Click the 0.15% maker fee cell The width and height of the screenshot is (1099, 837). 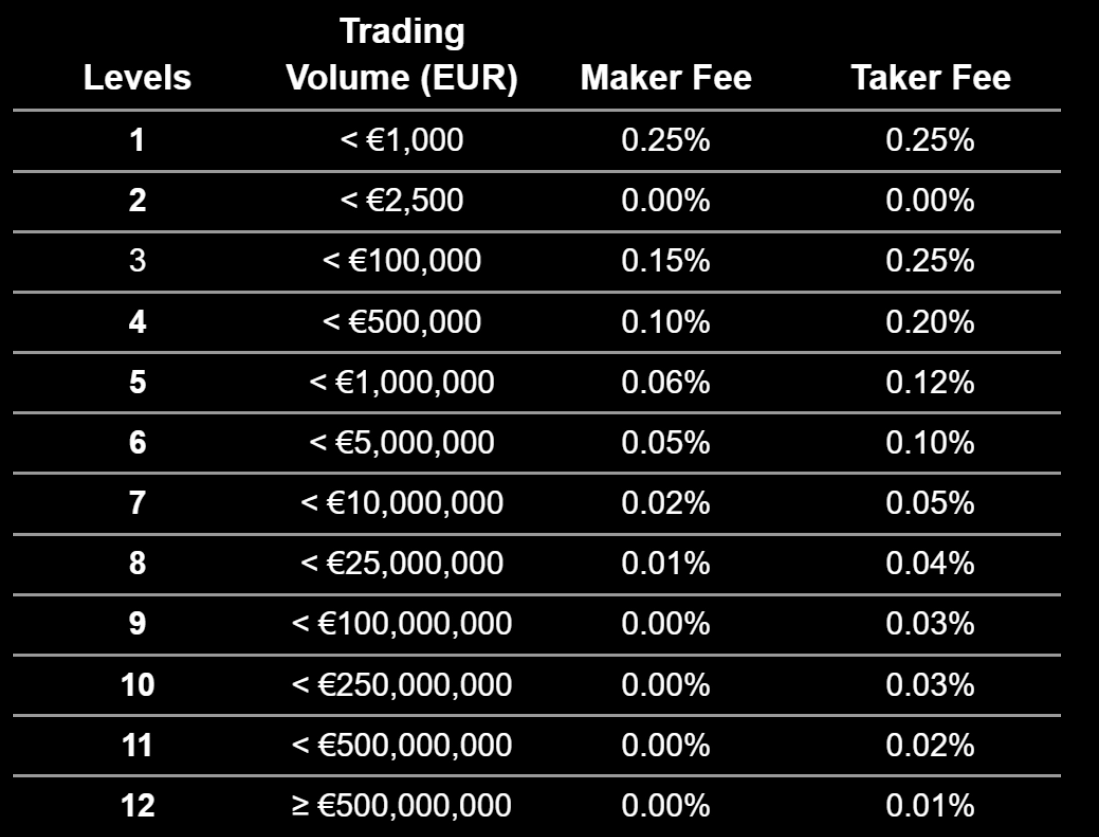[x=666, y=261]
